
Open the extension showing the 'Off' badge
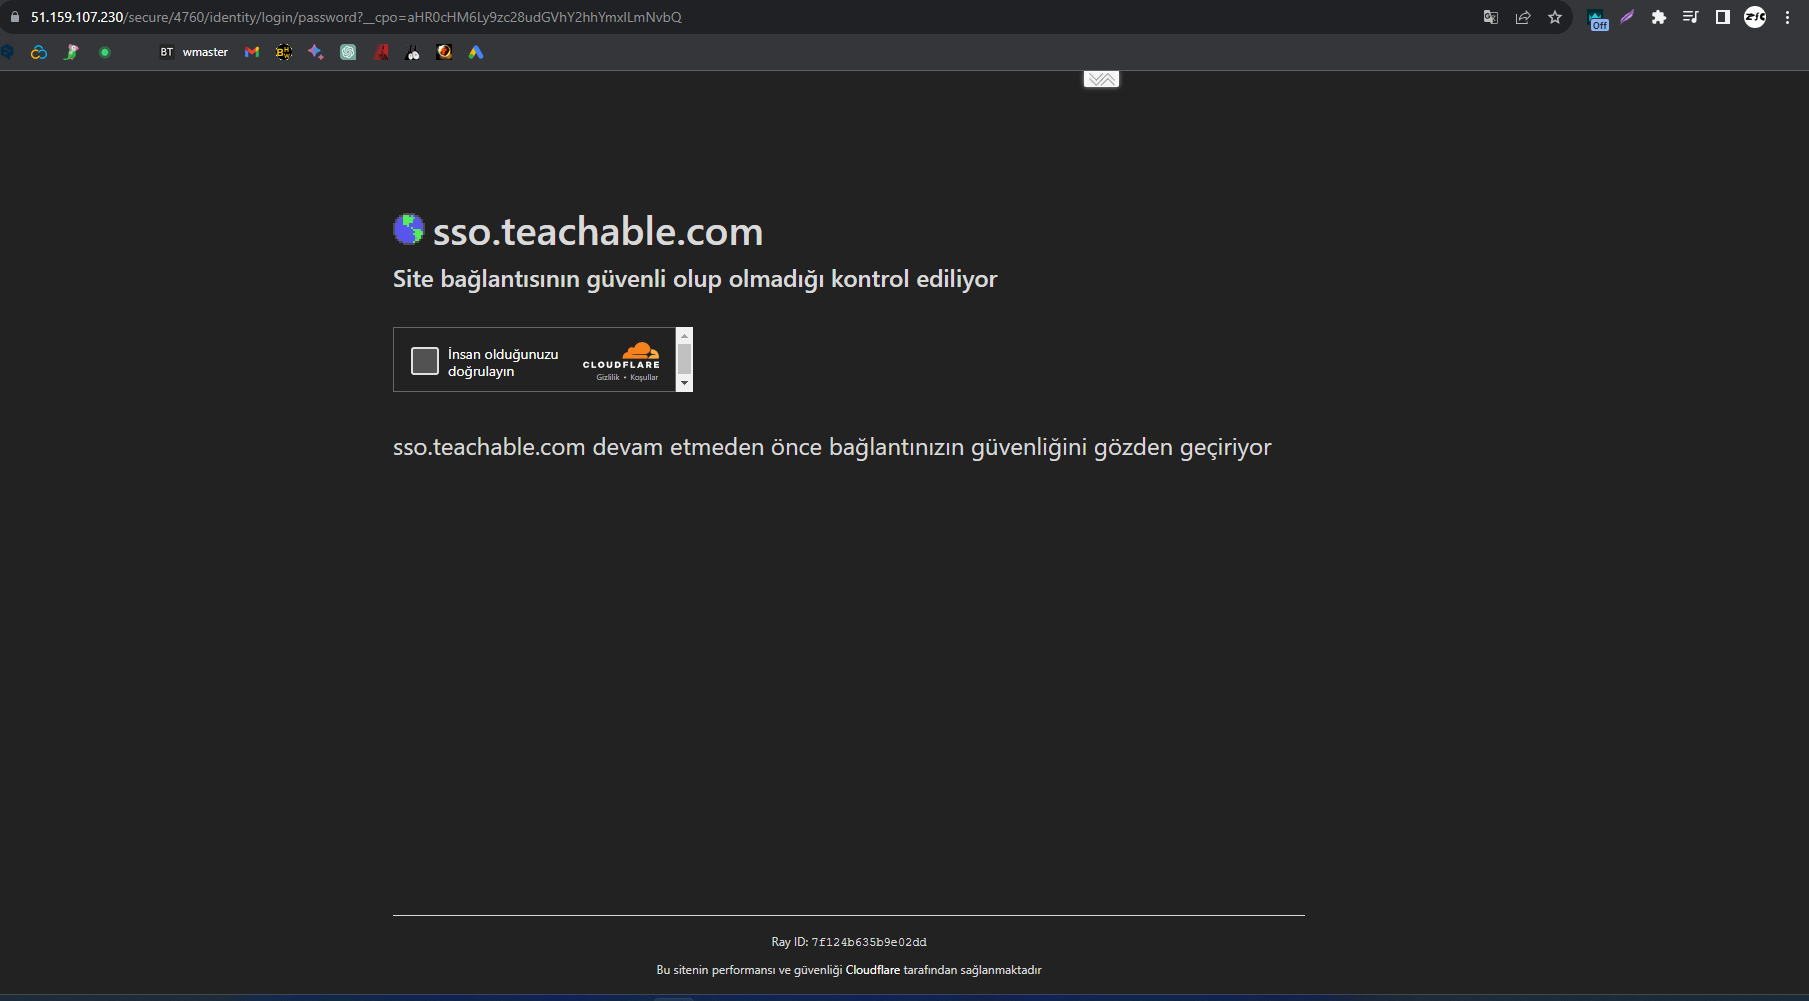[1598, 19]
